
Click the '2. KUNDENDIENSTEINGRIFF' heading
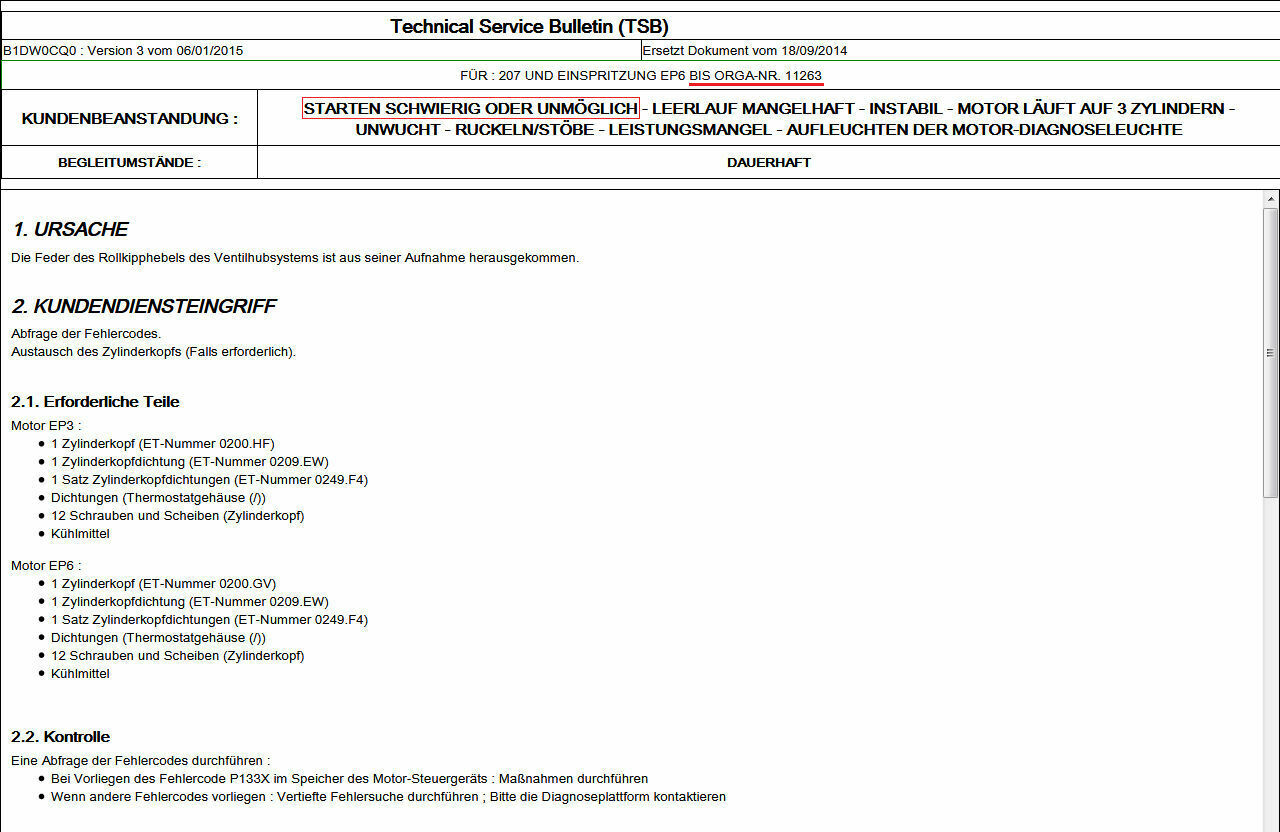click(x=144, y=307)
